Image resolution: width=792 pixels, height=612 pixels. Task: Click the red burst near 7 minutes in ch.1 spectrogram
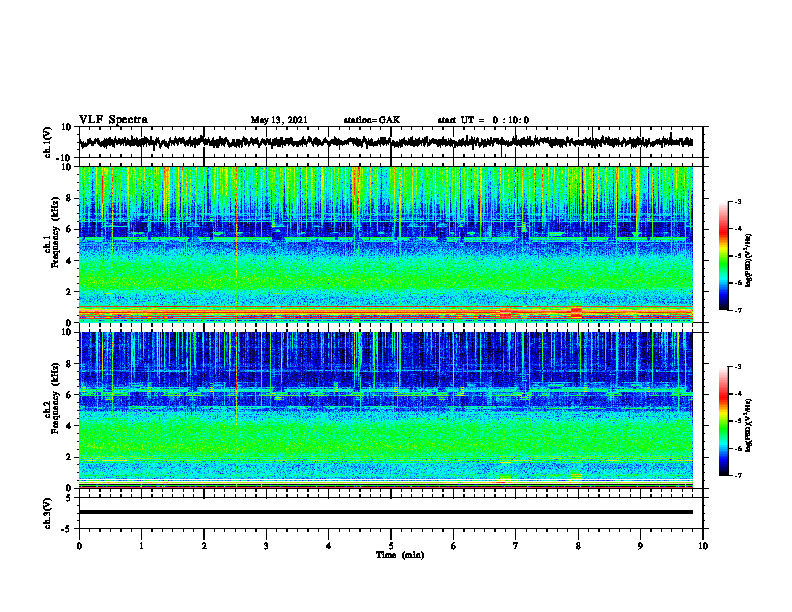coord(506,314)
